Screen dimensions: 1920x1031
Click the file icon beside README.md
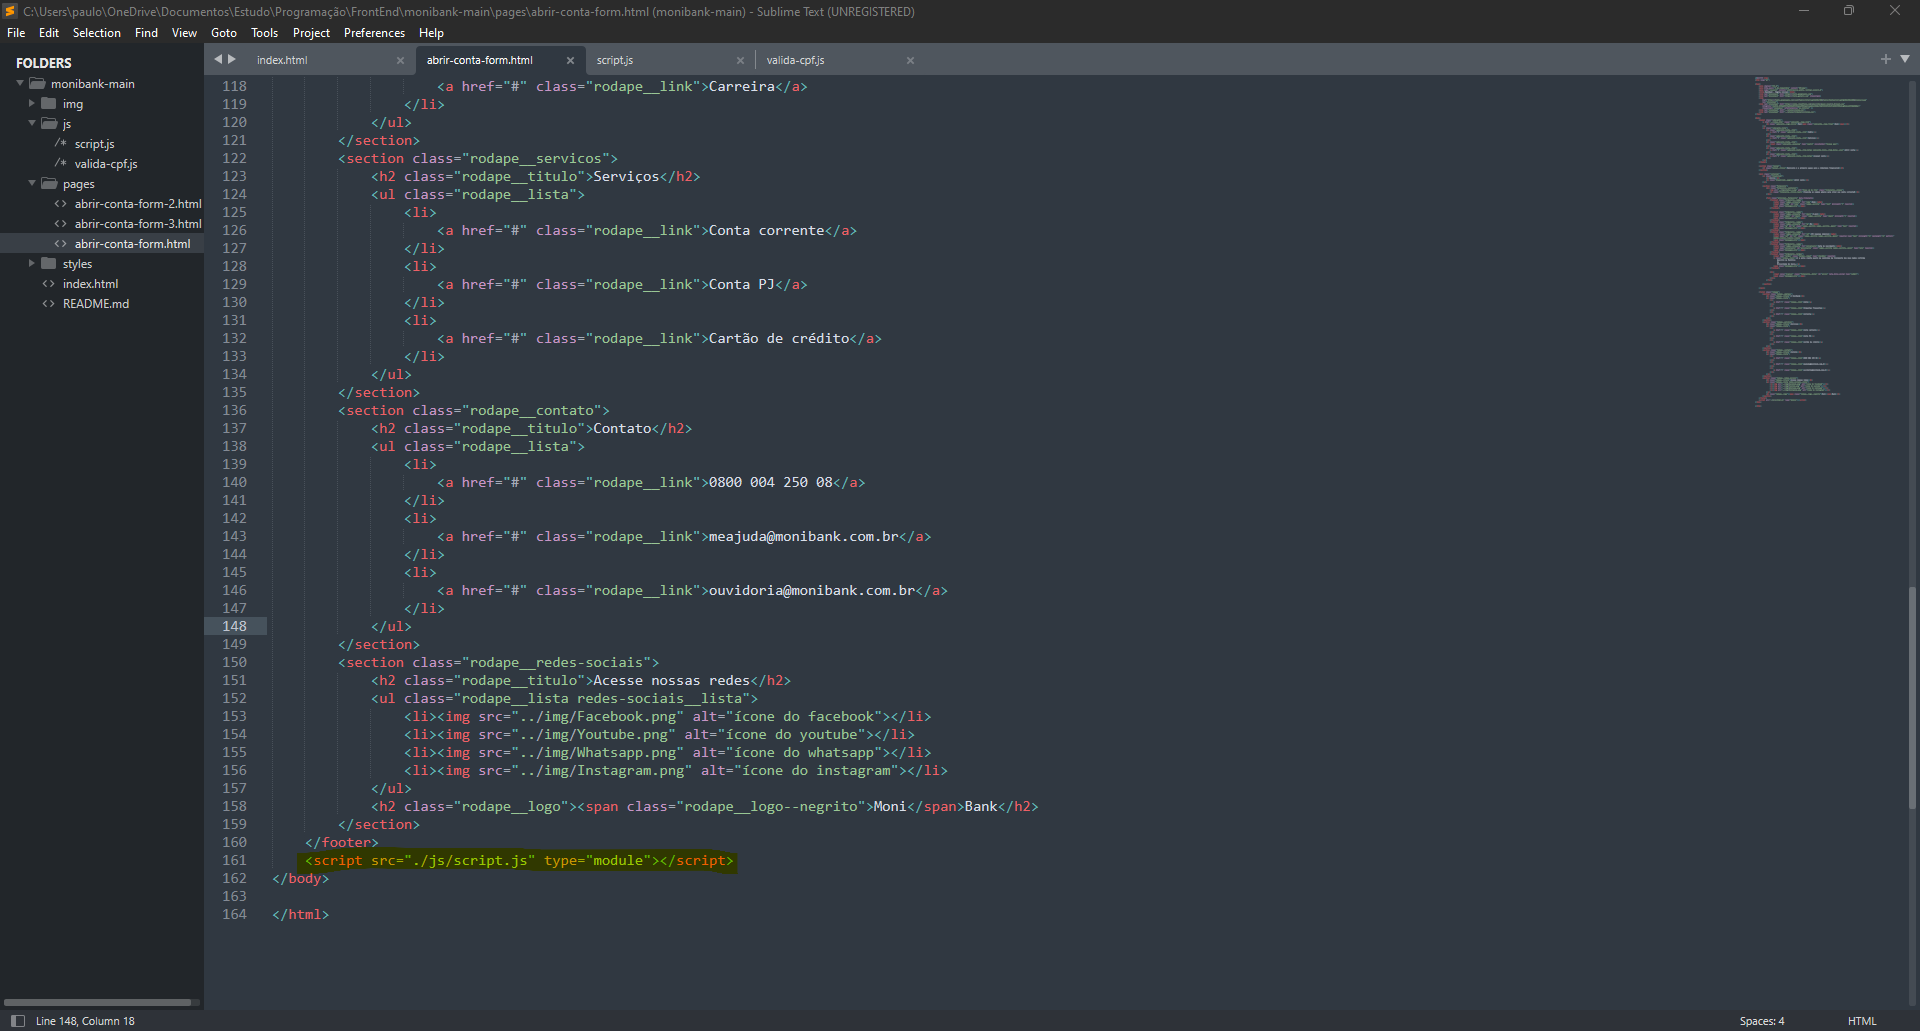pyautogui.click(x=48, y=304)
